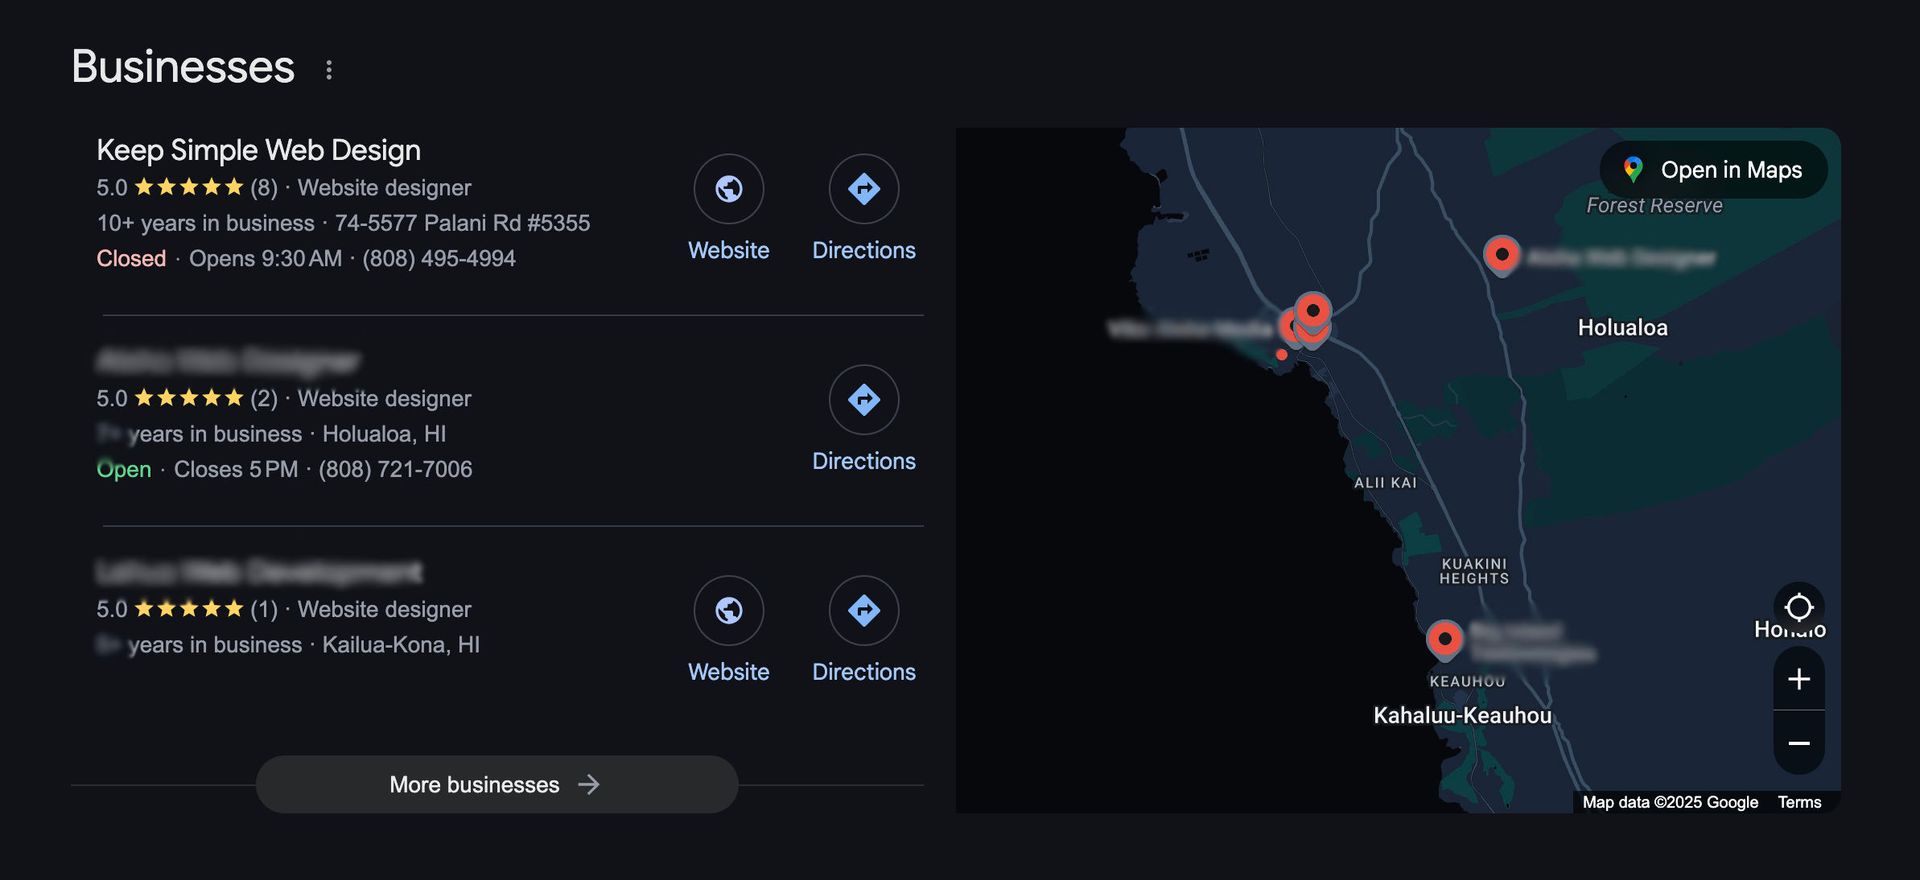Open the map in Google Maps
This screenshot has height=880, width=1920.
point(1714,170)
